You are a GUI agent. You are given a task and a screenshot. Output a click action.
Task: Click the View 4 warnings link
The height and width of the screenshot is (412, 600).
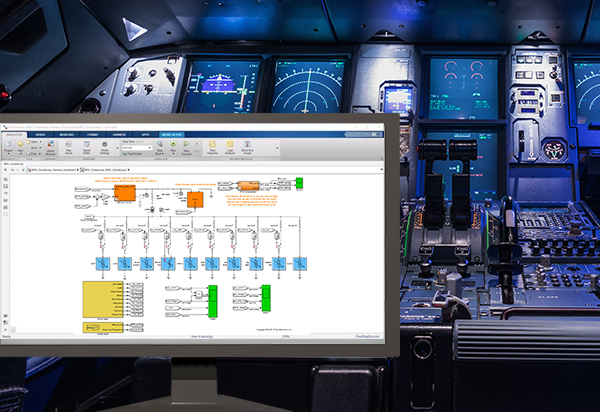coord(198,338)
